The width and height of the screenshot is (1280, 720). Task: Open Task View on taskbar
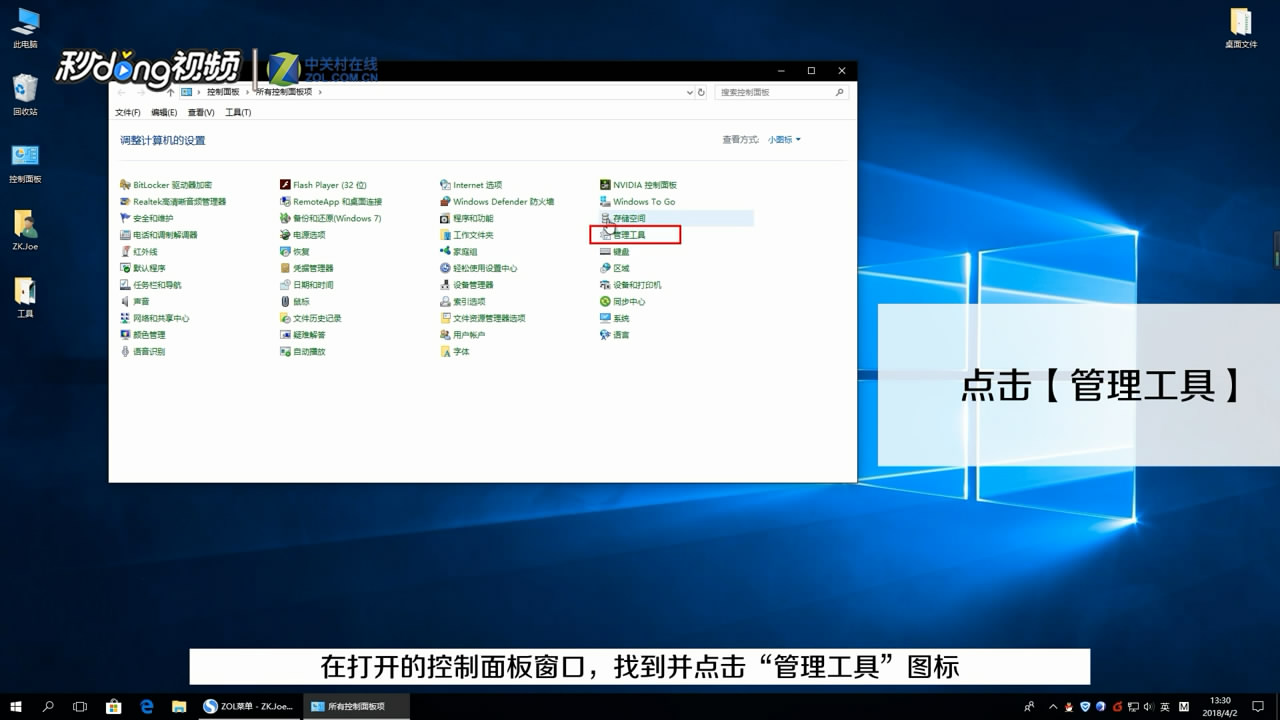[x=80, y=706]
